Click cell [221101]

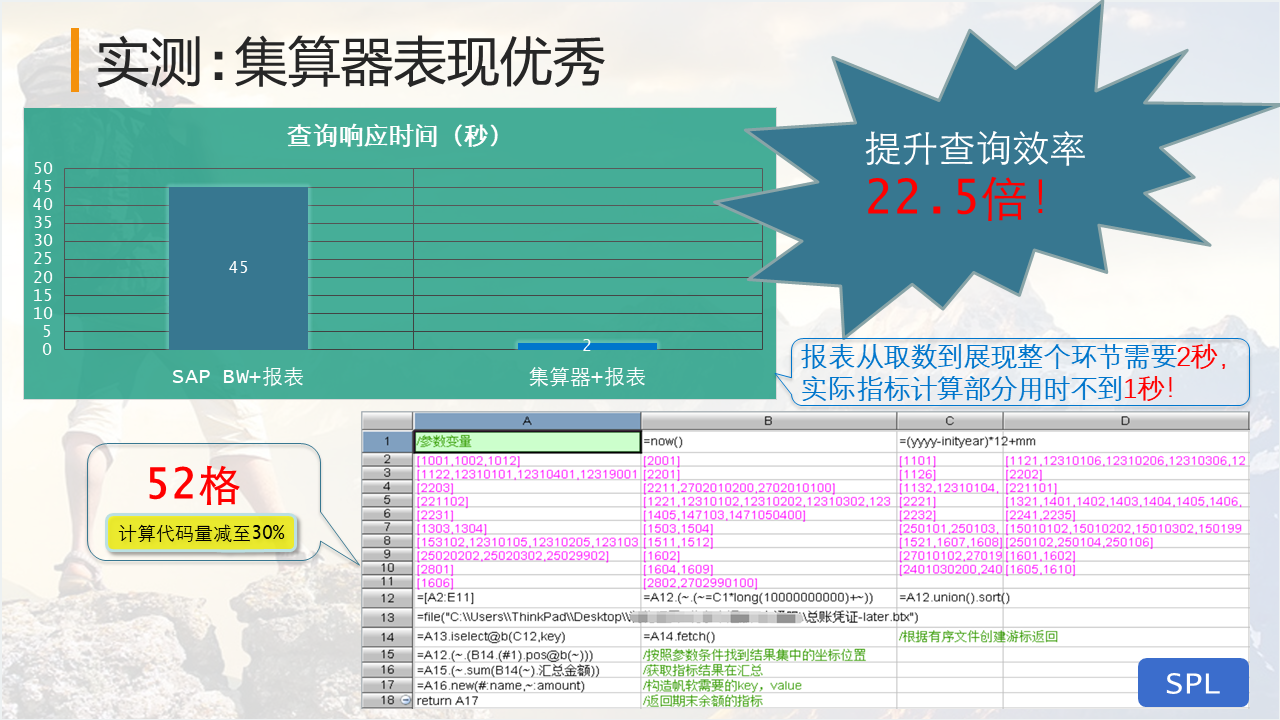(1126, 488)
